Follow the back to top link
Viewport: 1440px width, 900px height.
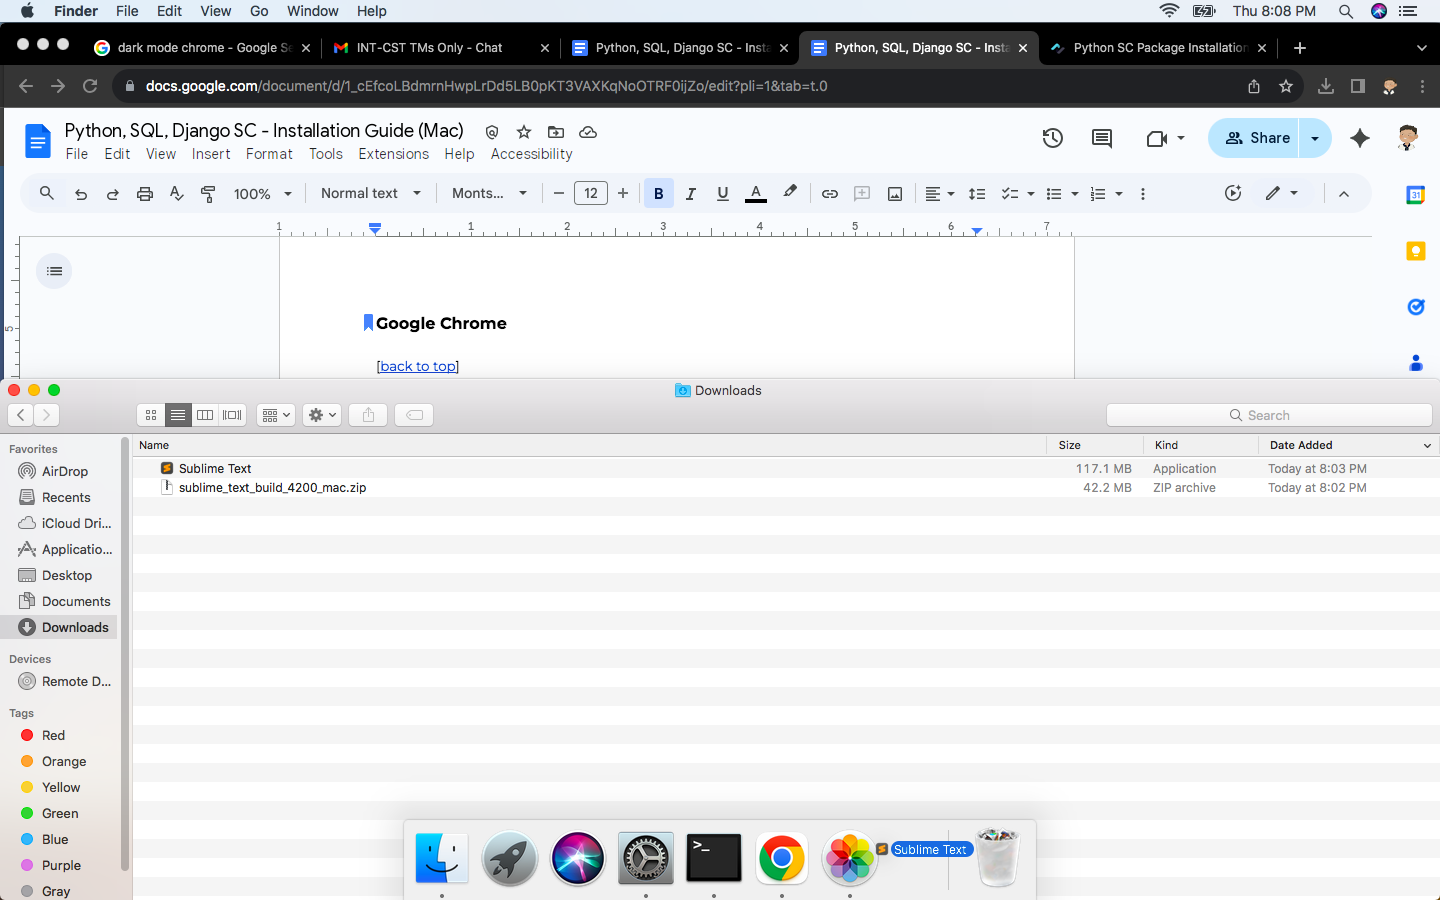pos(417,366)
